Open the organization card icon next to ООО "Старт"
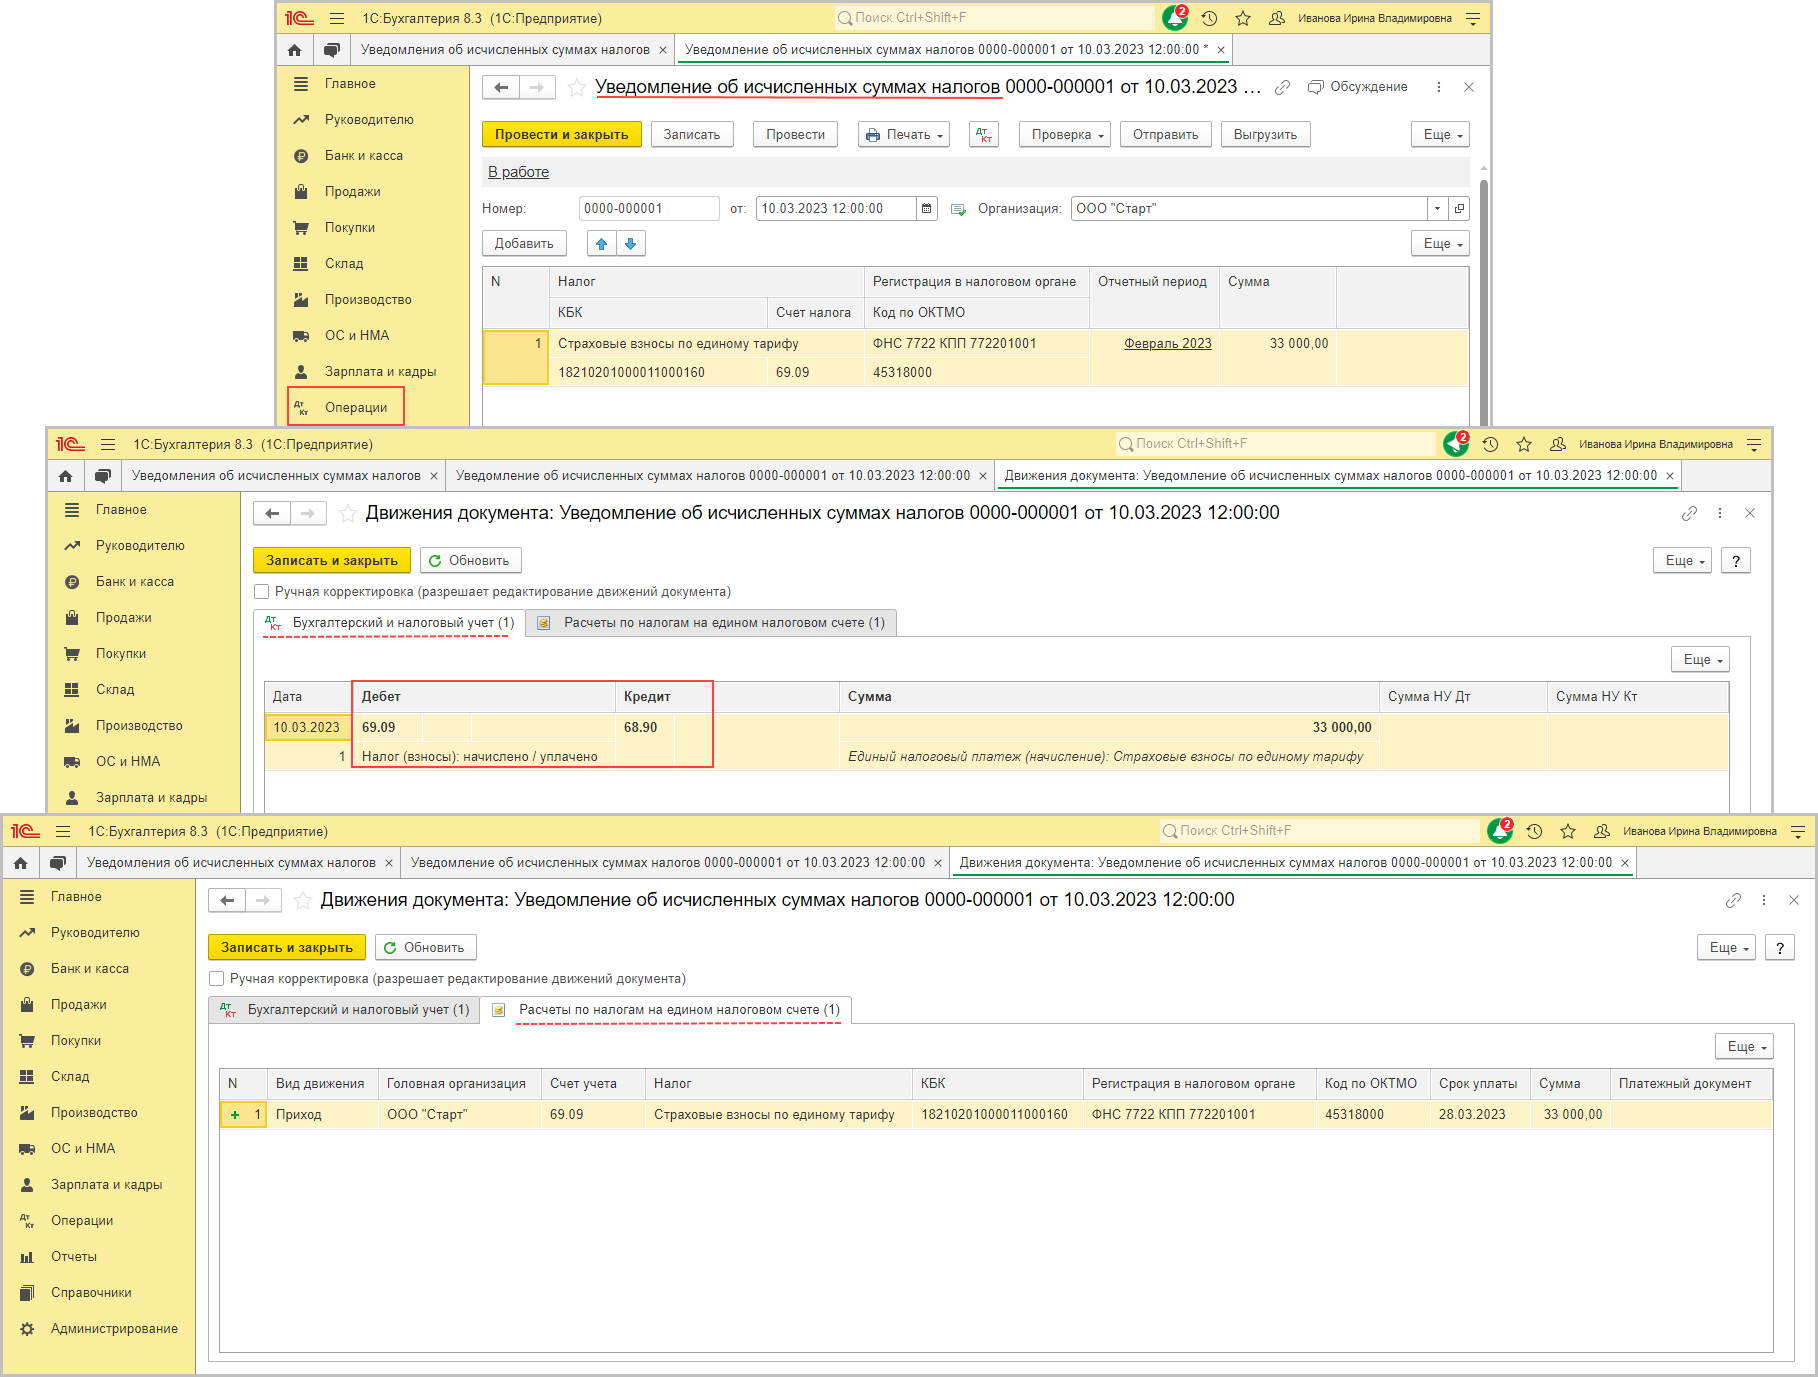Viewport: 1818px width, 1377px height. (1459, 208)
